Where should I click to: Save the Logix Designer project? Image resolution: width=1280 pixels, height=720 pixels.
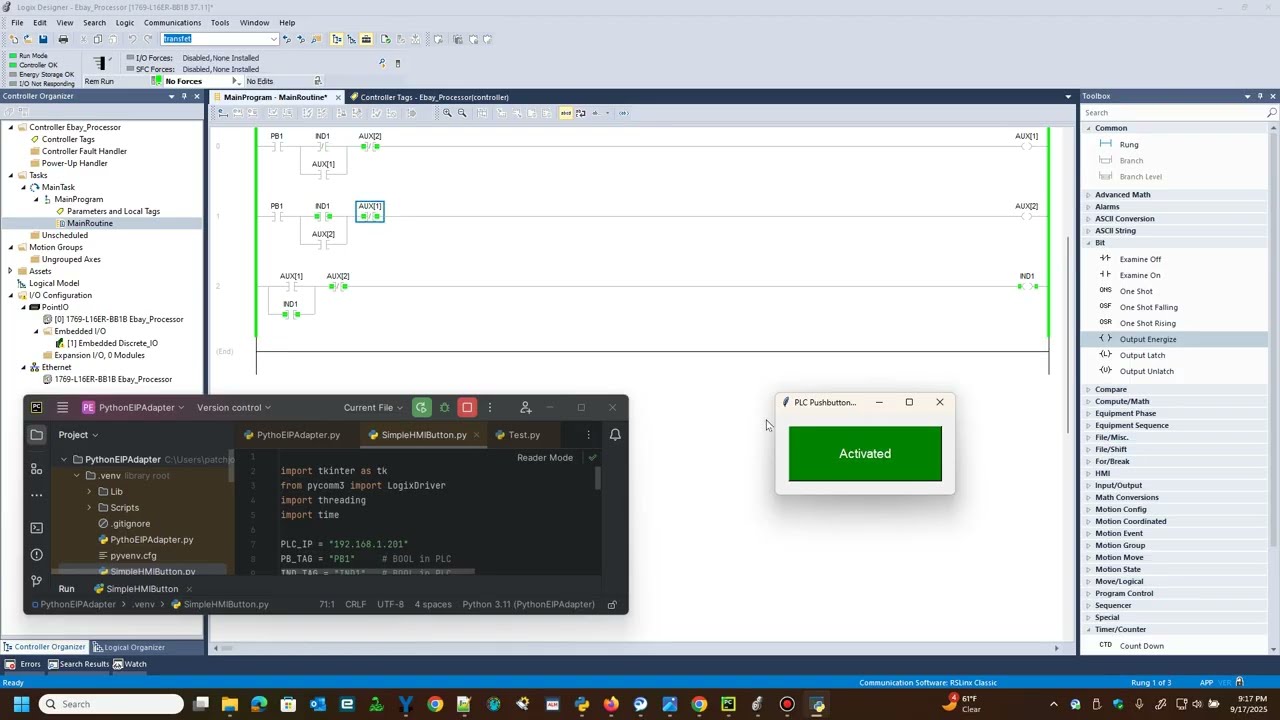click(x=42, y=39)
